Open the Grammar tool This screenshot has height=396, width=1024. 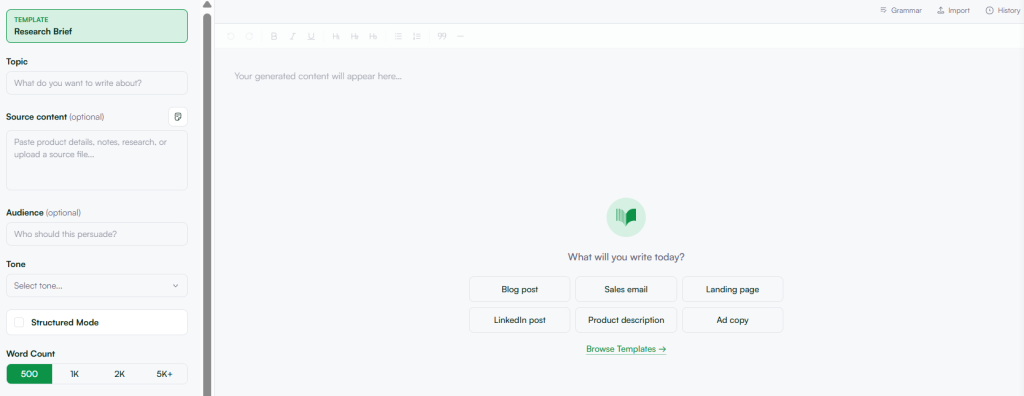pyautogui.click(x=901, y=10)
